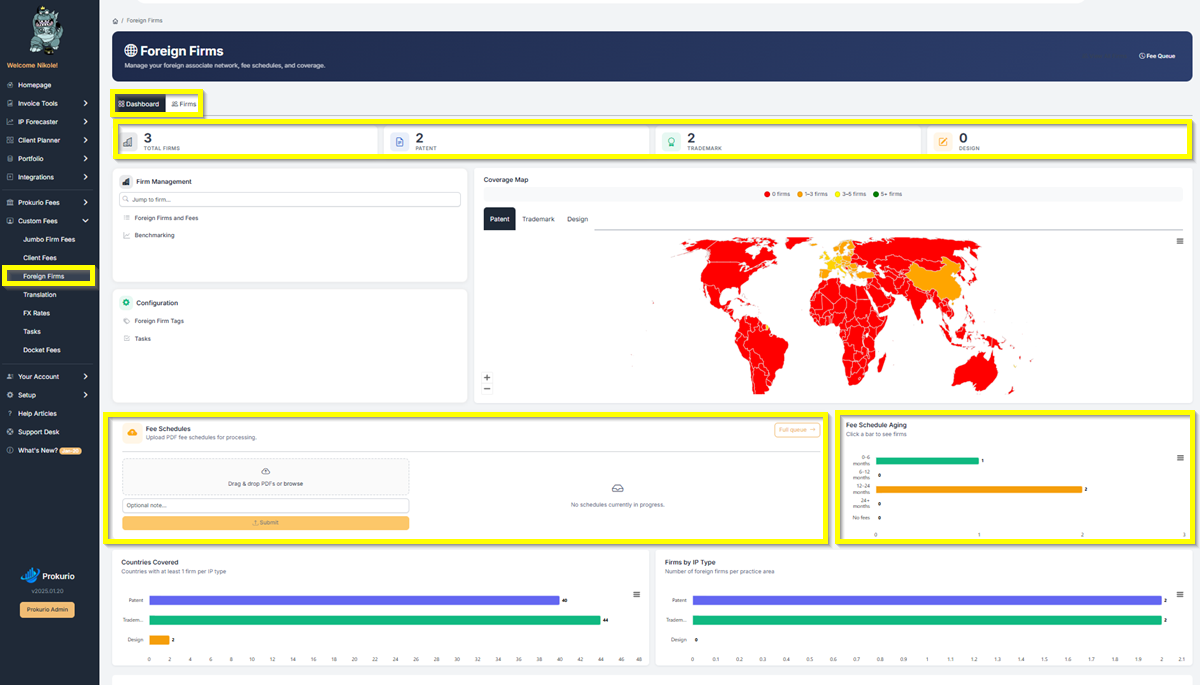
Task: Open the Fee Schedule Aging chart menu icon
Action: 1180,458
